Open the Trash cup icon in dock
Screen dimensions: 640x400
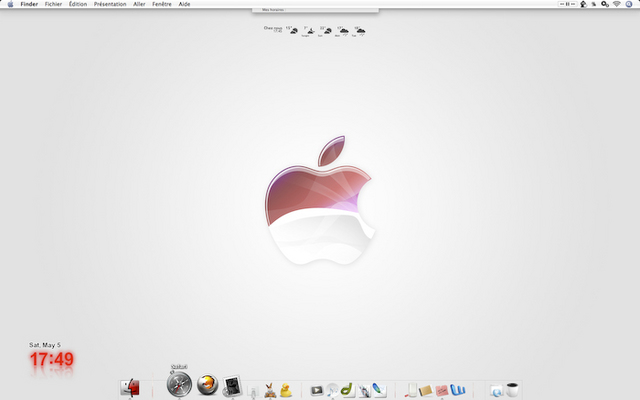click(x=512, y=390)
